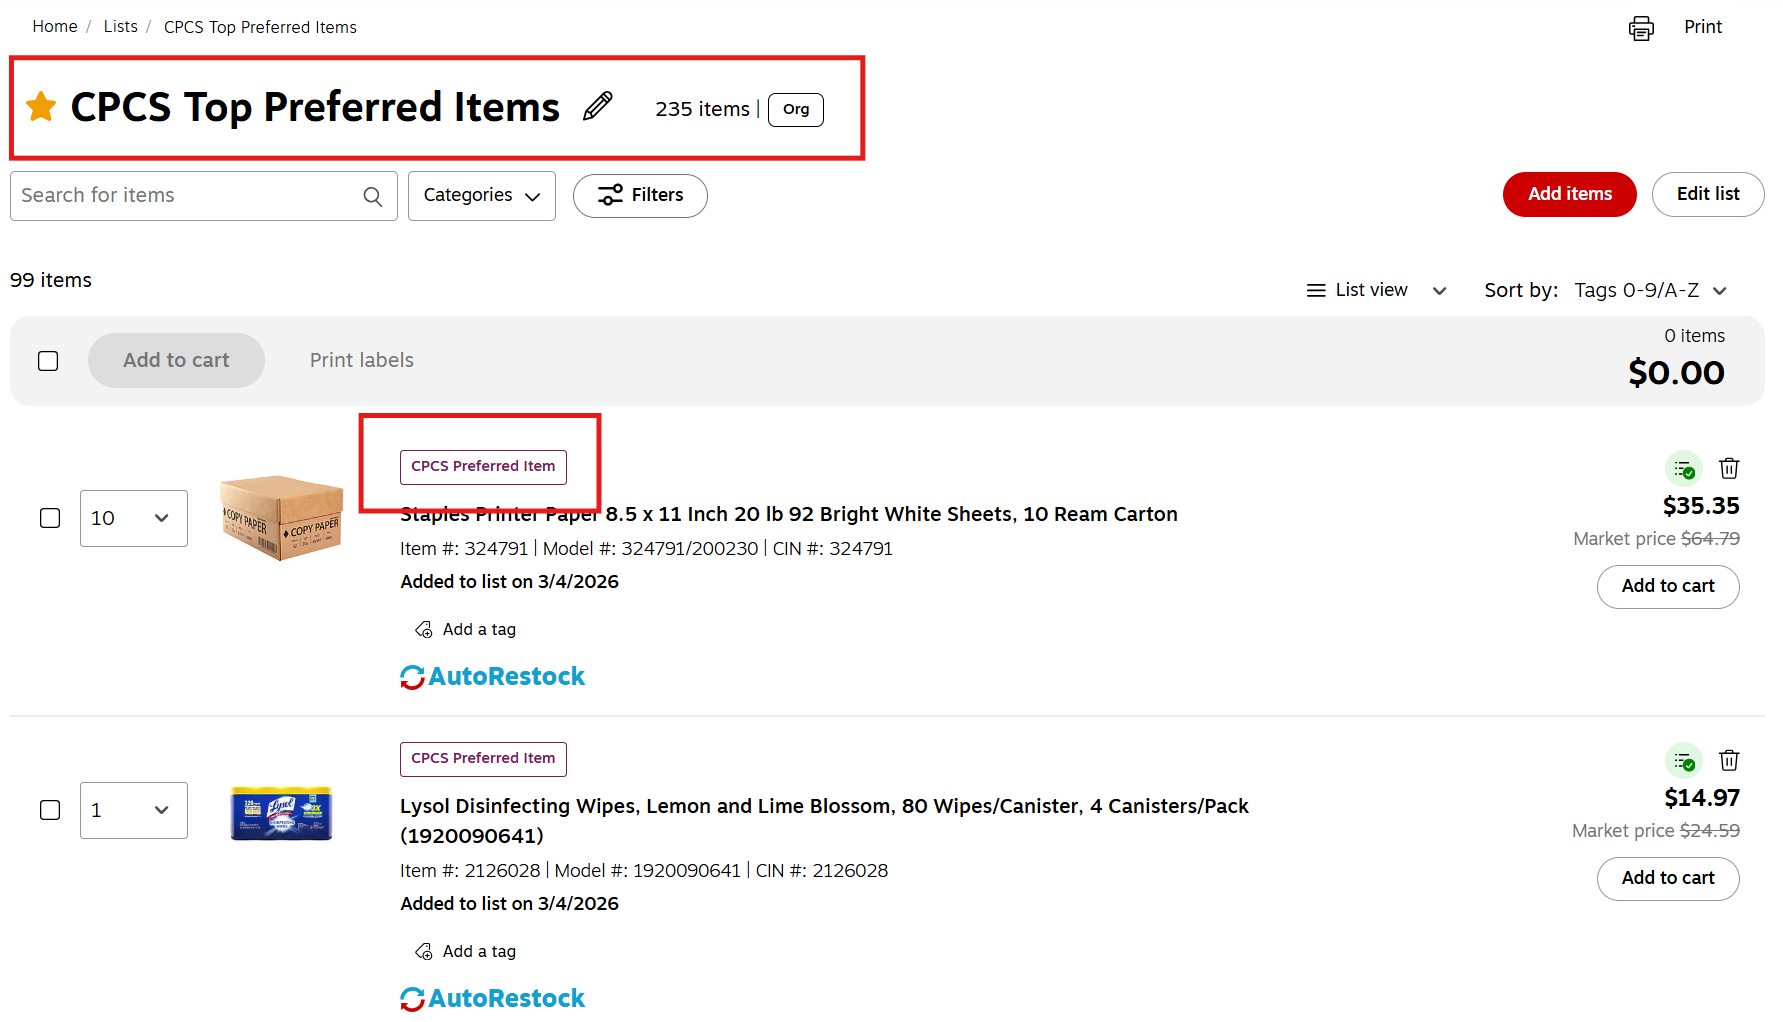
Task: Click the red Add items button
Action: pos(1570,194)
